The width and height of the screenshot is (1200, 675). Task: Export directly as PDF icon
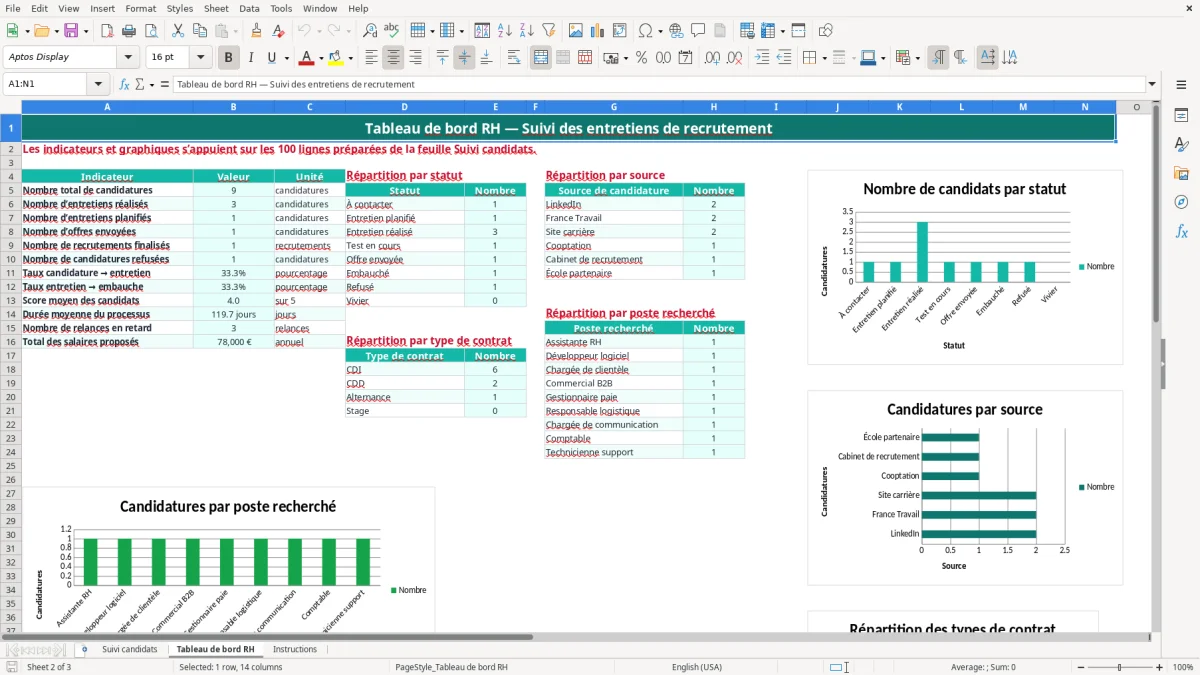pyautogui.click(x=109, y=31)
